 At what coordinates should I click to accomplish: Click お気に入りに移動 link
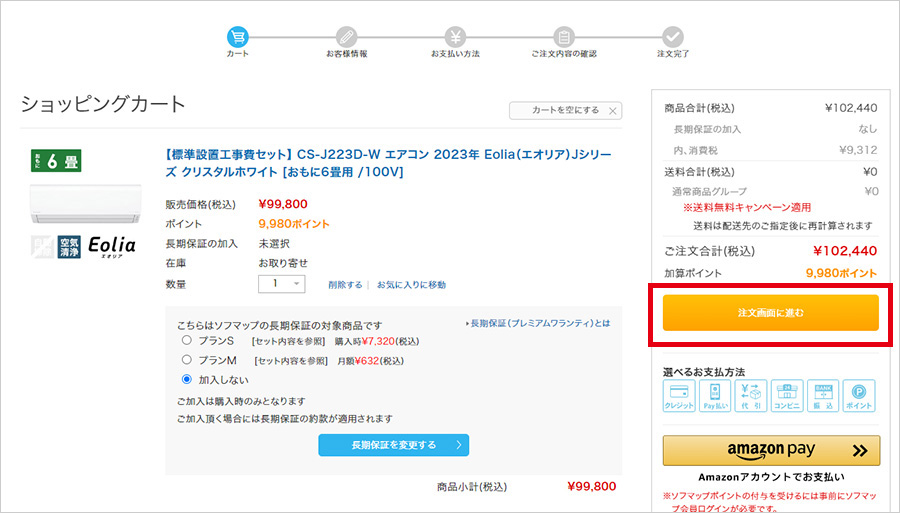point(411,285)
